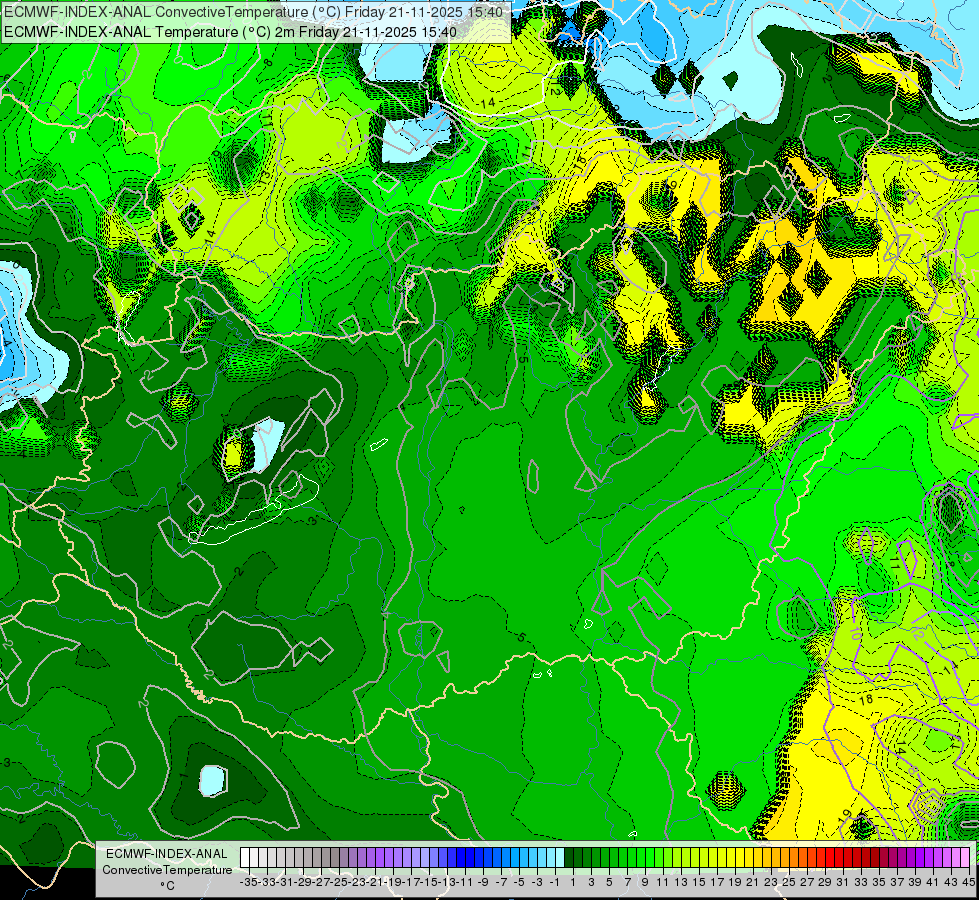This screenshot has width=979, height=900.
Task: Click the -9 value on the legend scale
Action: coord(482,882)
